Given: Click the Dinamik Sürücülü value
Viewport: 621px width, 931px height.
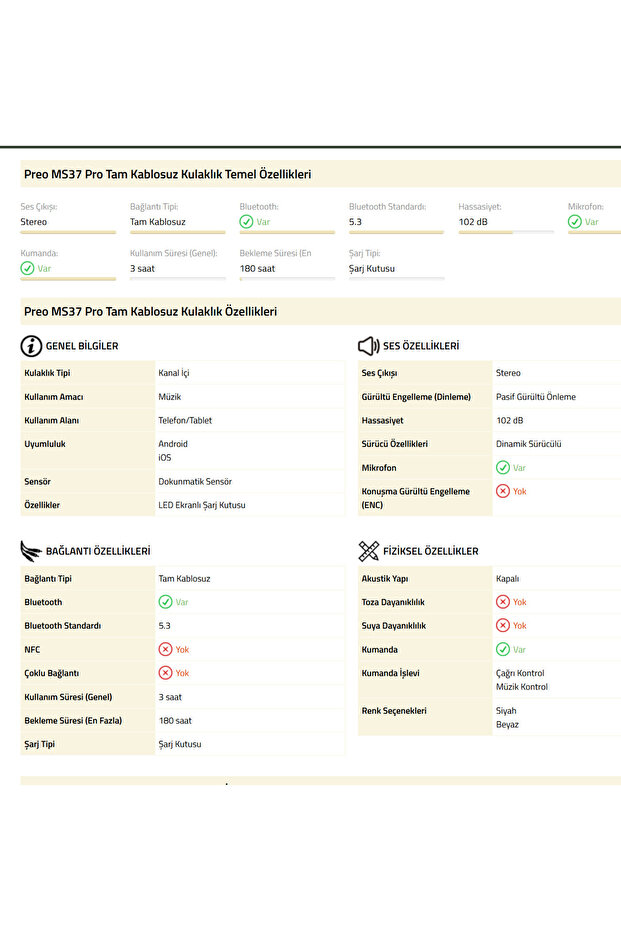Looking at the screenshot, I should pyautogui.click(x=528, y=444).
